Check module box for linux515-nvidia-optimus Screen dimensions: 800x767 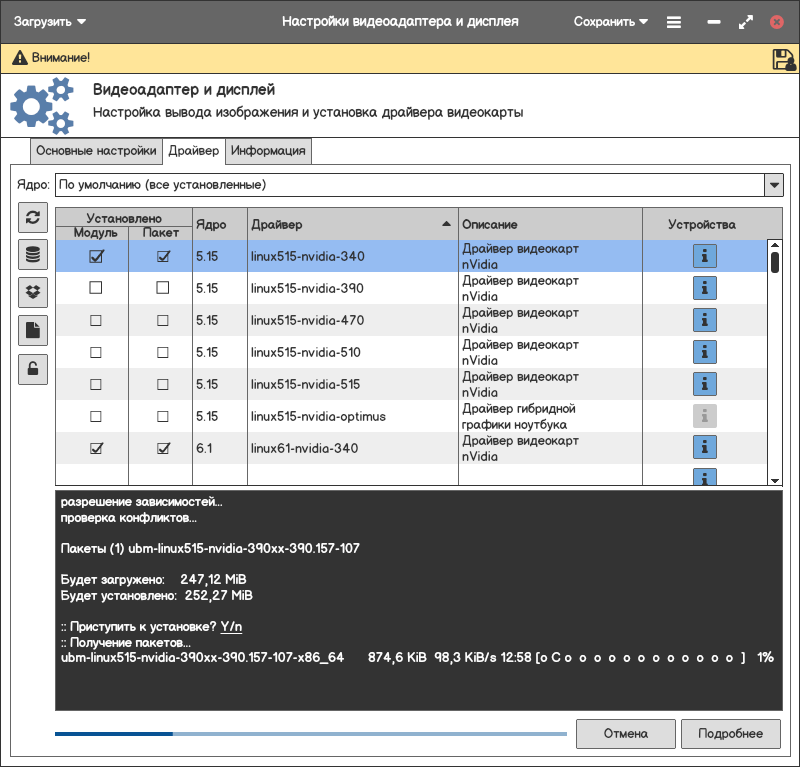click(x=96, y=416)
